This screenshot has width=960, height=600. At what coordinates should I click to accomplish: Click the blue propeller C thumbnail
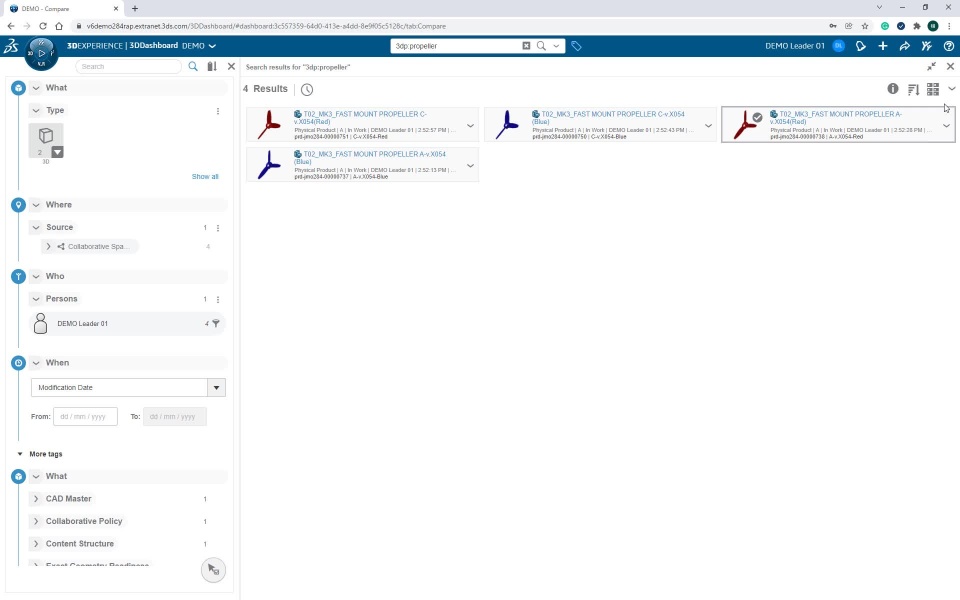[507, 124]
